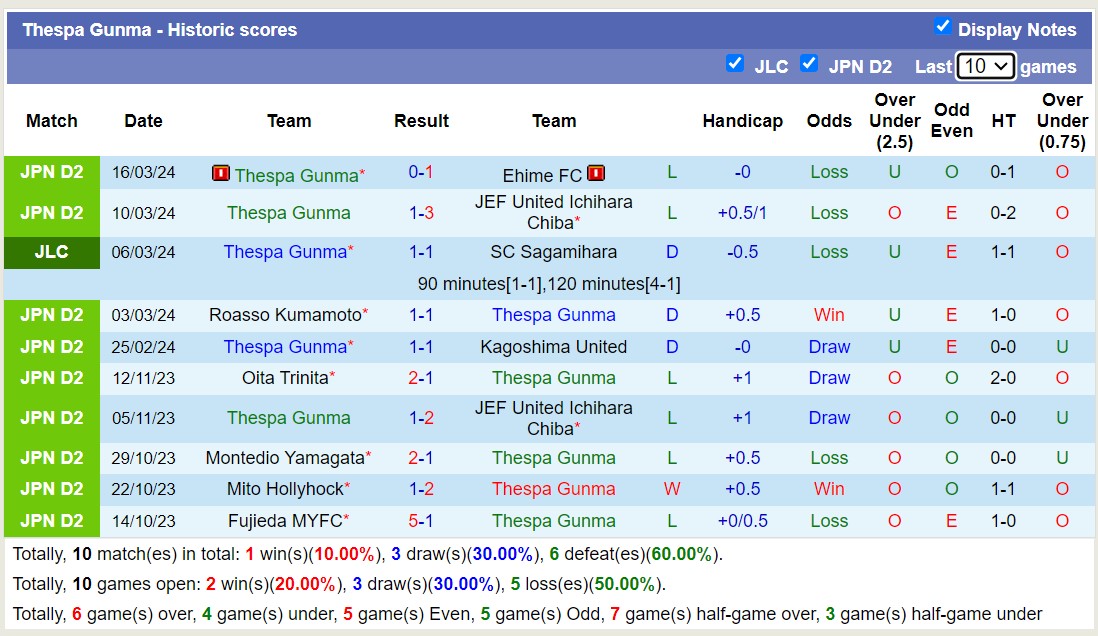Open the Fujieda MYFC team link
This screenshot has height=636, width=1098.
[285, 521]
